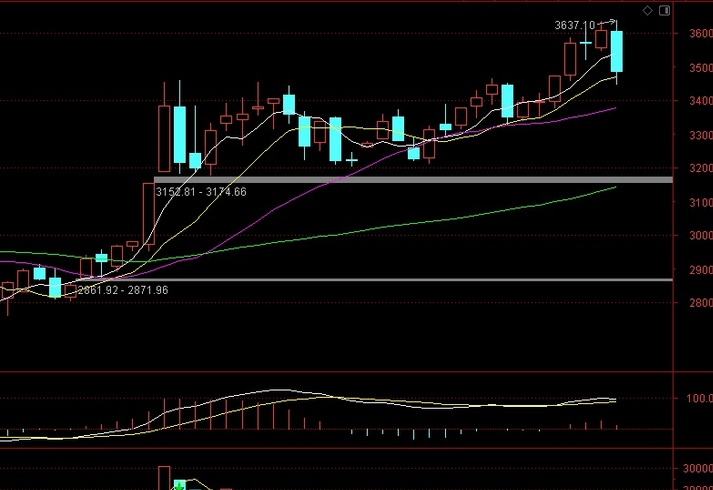Click the 30000 volume axis label
This screenshot has height=490, width=713.
point(698,469)
